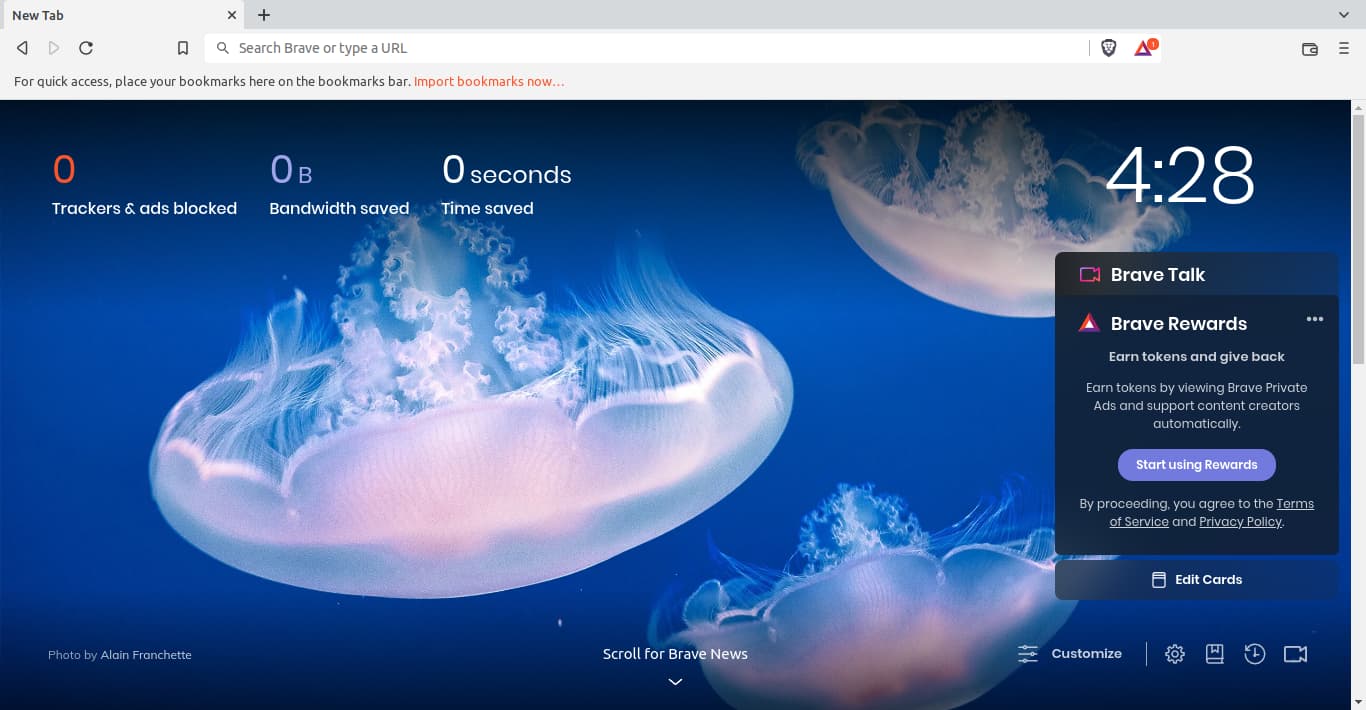Bookmark this page using bookmark icon
Screen dimensions: 1366x710
tap(182, 48)
